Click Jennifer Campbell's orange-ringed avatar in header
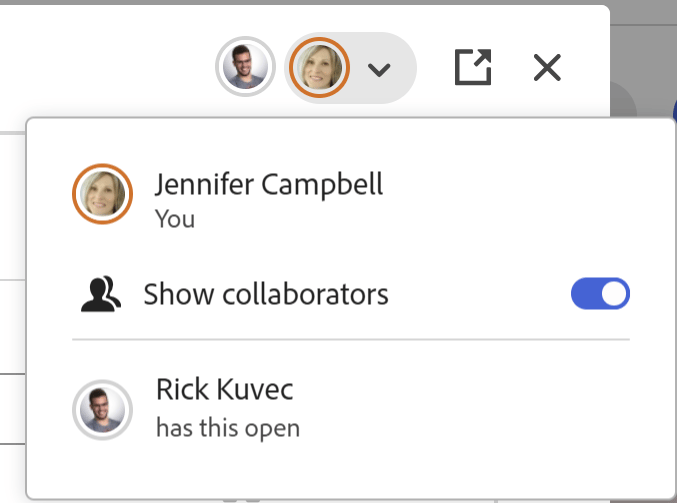The image size is (677, 503). coord(318,68)
